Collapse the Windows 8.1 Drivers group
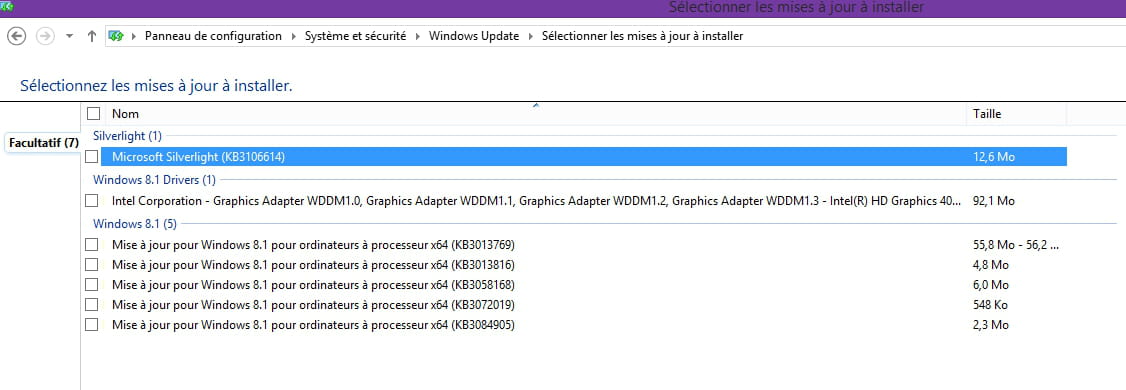The height and width of the screenshot is (390, 1126). click(x=154, y=180)
